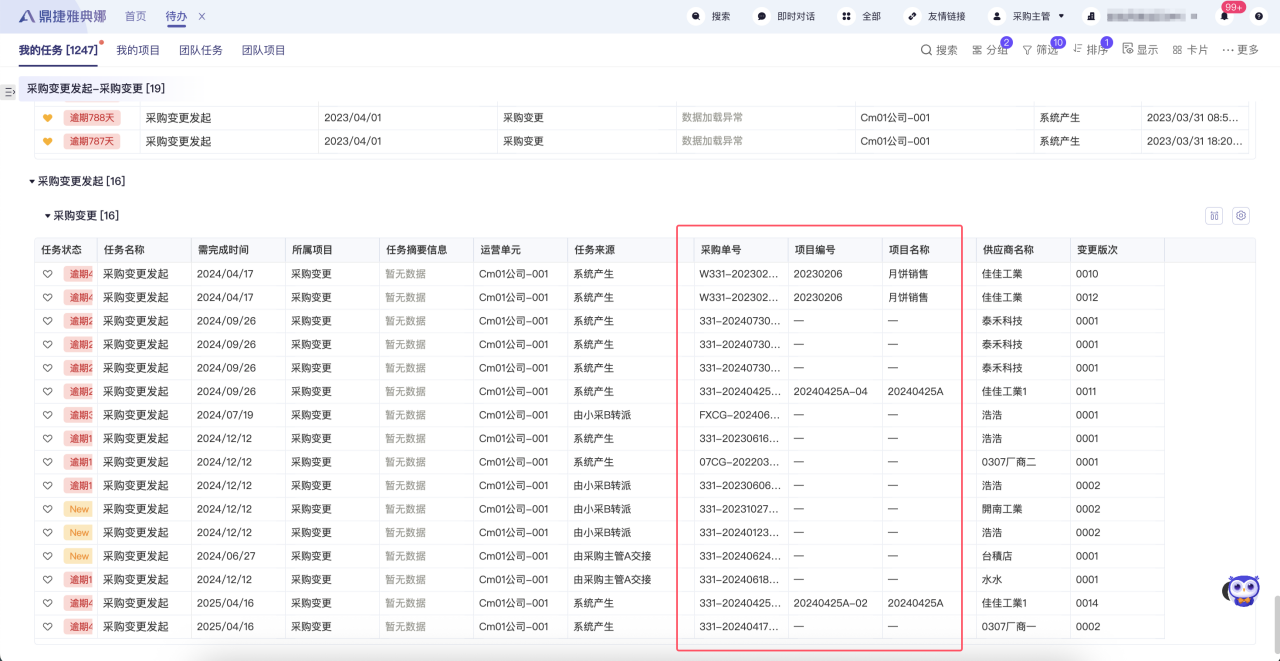The width and height of the screenshot is (1280, 661).
Task: Toggle the left sidebar expand icon
Action: pos(10,91)
